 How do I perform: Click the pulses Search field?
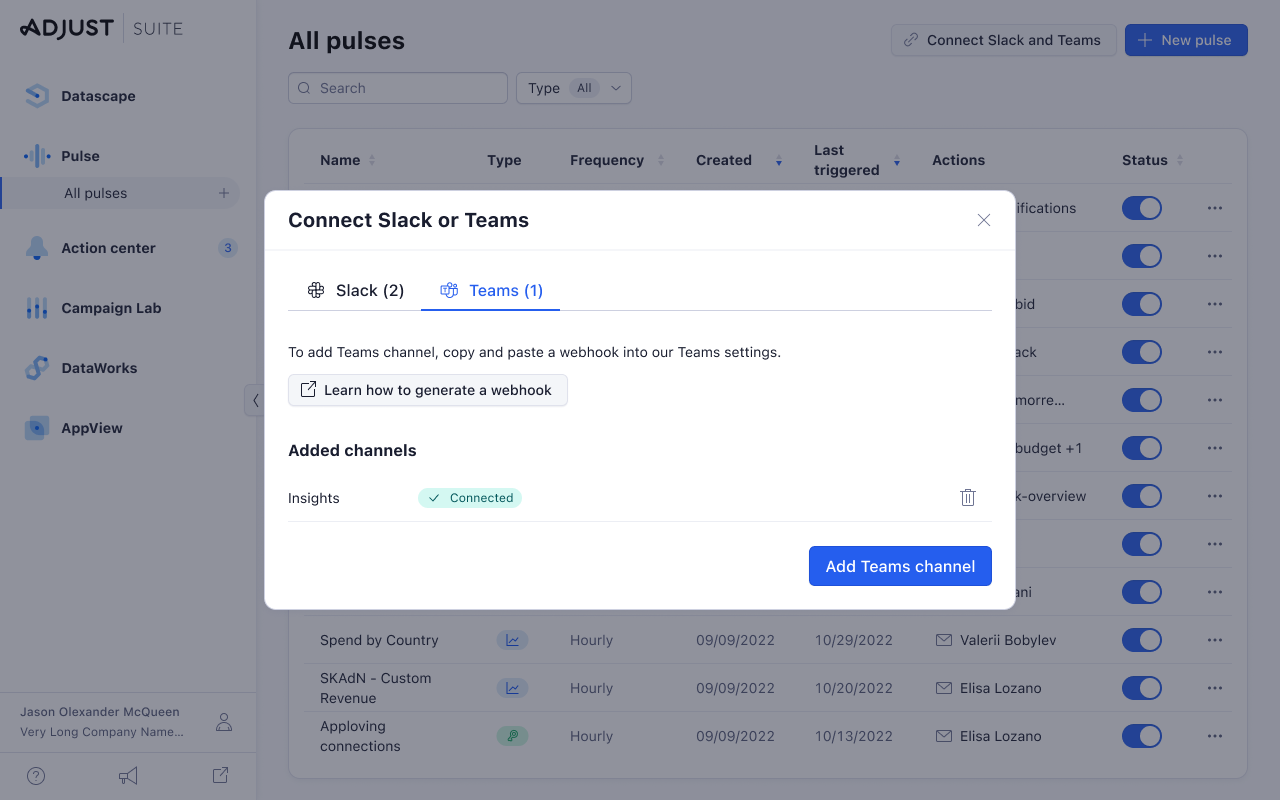click(398, 88)
